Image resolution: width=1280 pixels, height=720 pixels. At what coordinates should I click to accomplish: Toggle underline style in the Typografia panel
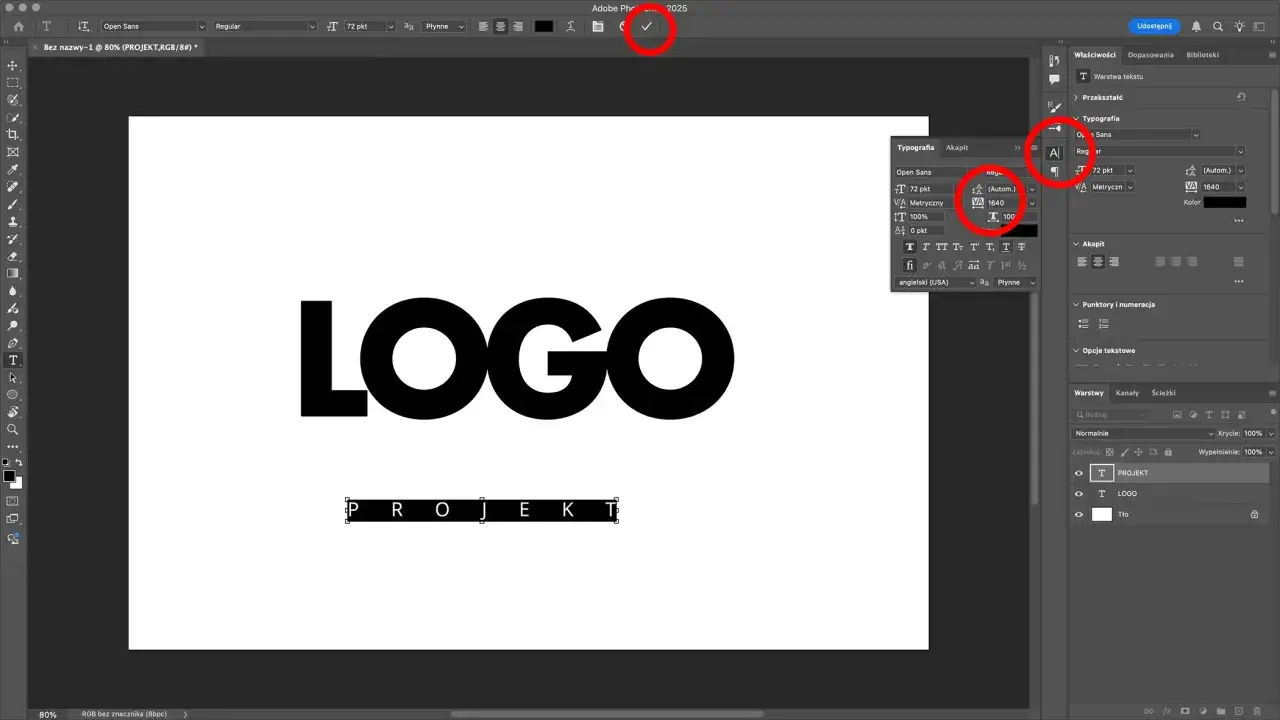point(1005,248)
